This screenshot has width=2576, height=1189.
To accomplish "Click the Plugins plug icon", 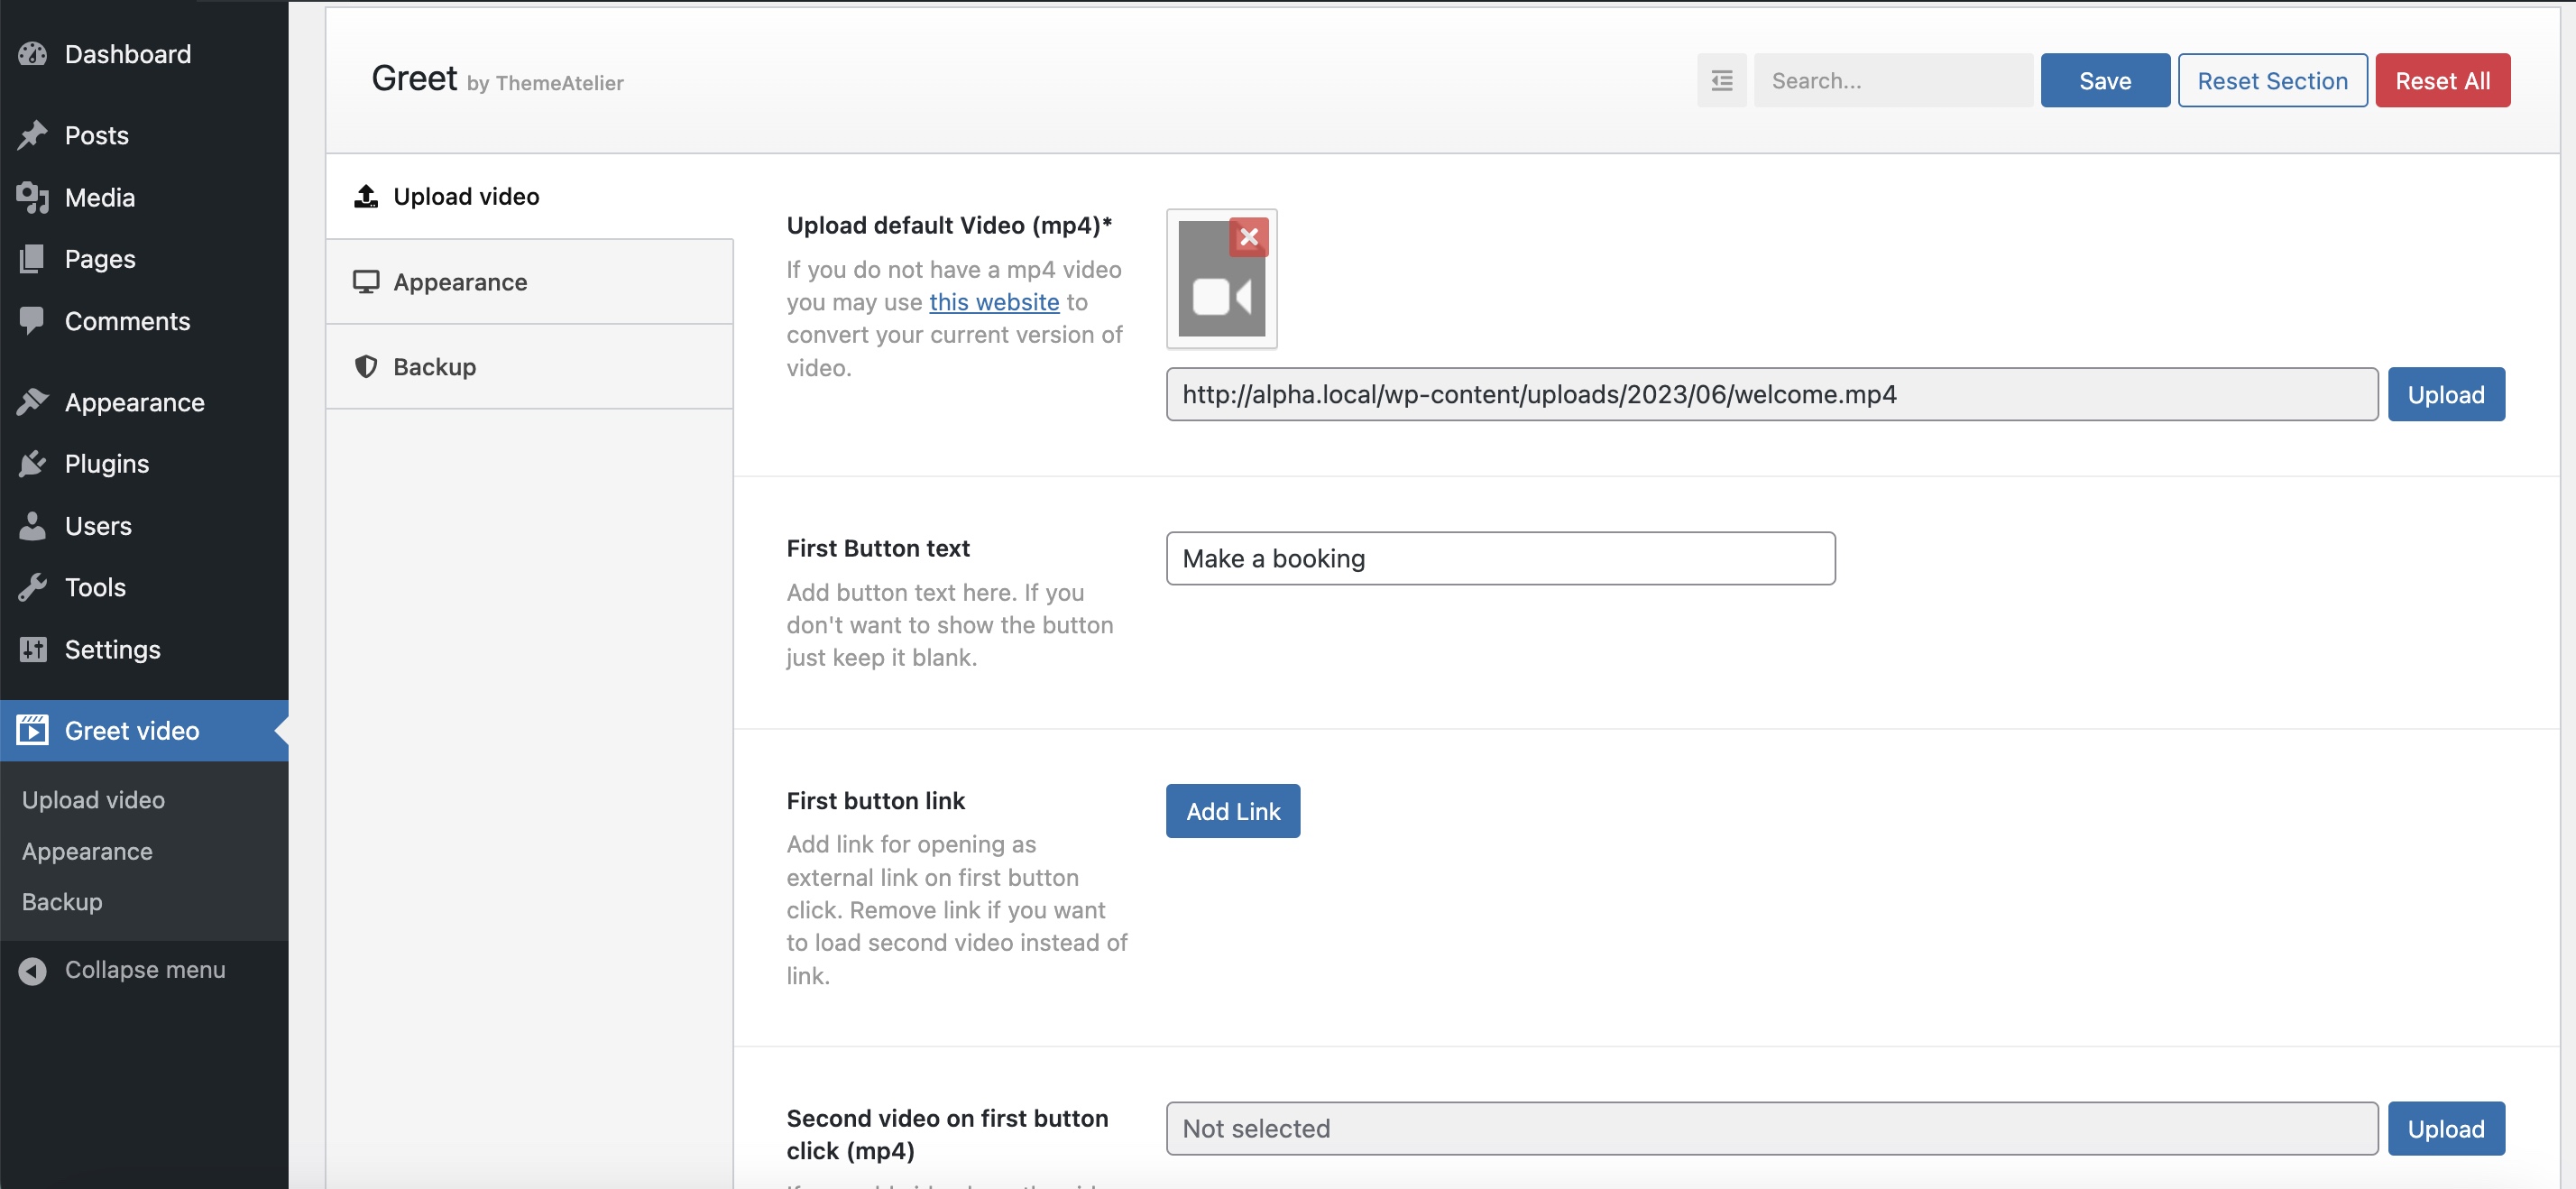I will [x=32, y=464].
